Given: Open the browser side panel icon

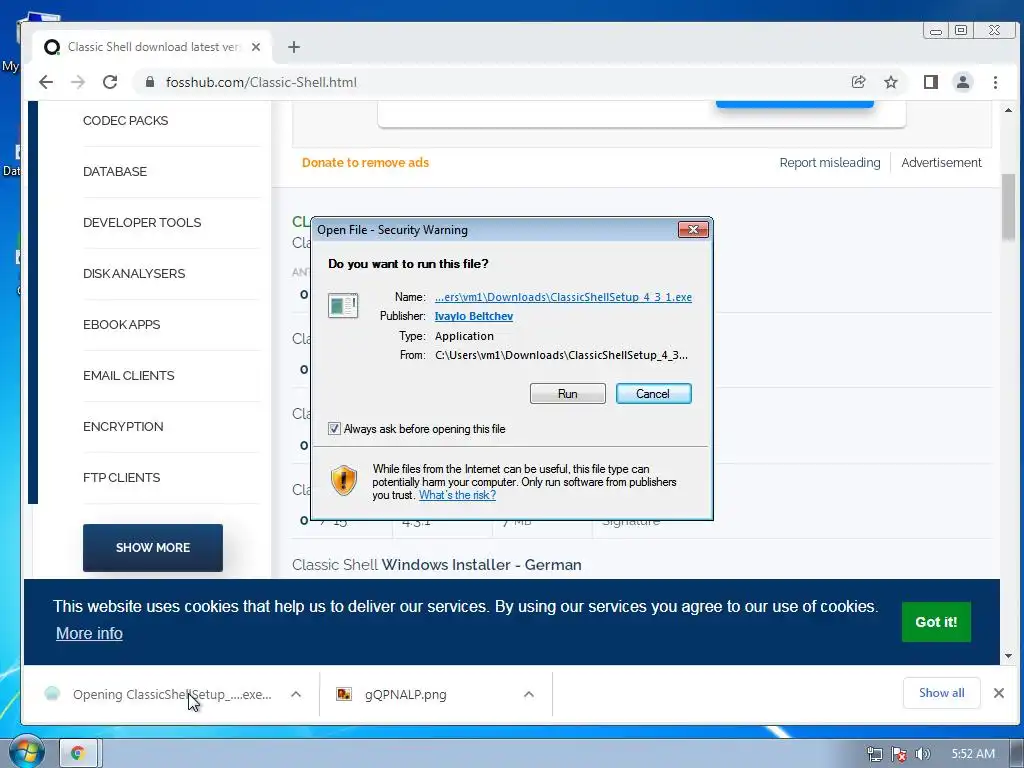Looking at the screenshot, I should tap(931, 82).
